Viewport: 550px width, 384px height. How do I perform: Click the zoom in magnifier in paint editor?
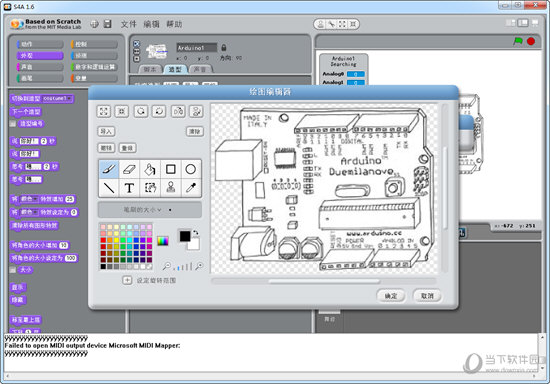(199, 266)
